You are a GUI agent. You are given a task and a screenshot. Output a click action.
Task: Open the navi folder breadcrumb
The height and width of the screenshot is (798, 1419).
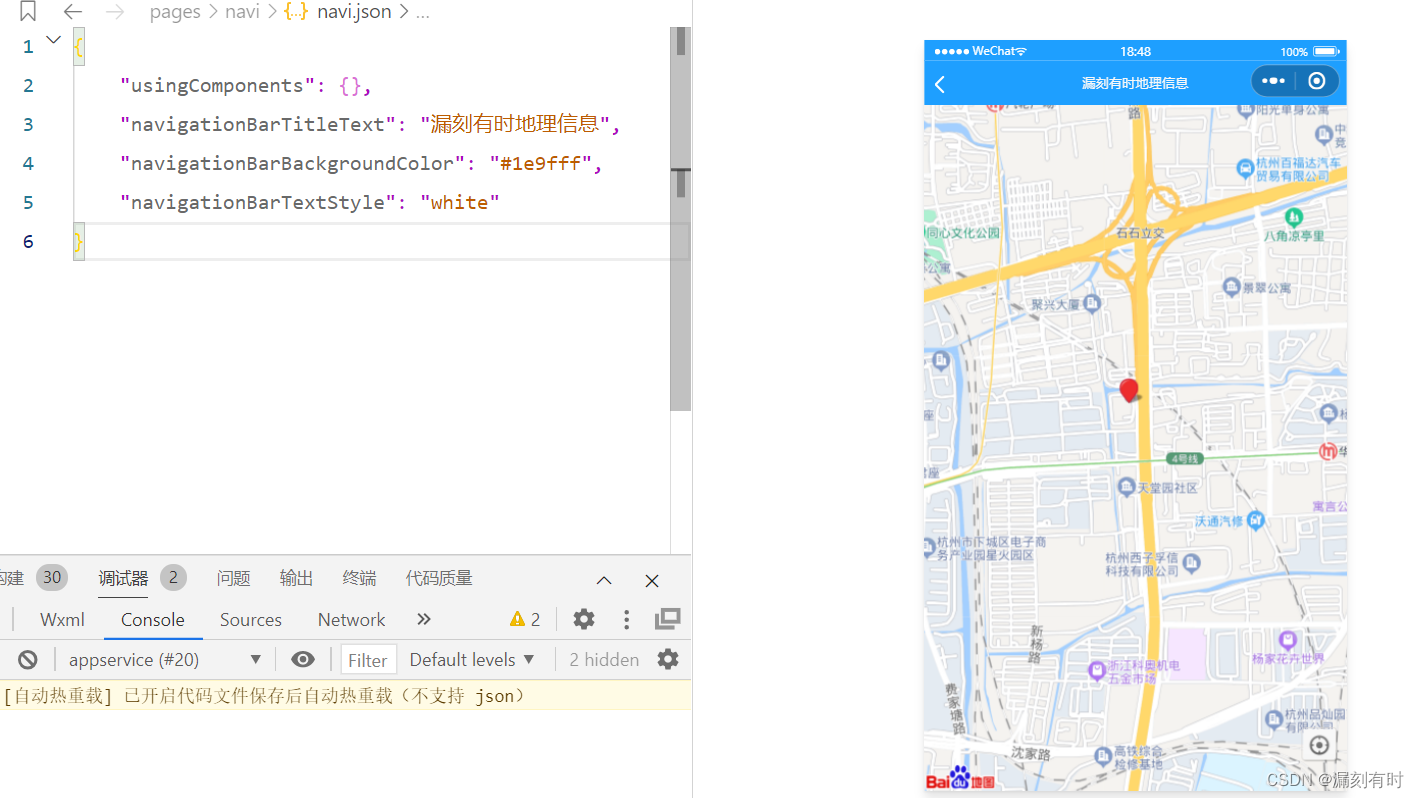point(243,12)
